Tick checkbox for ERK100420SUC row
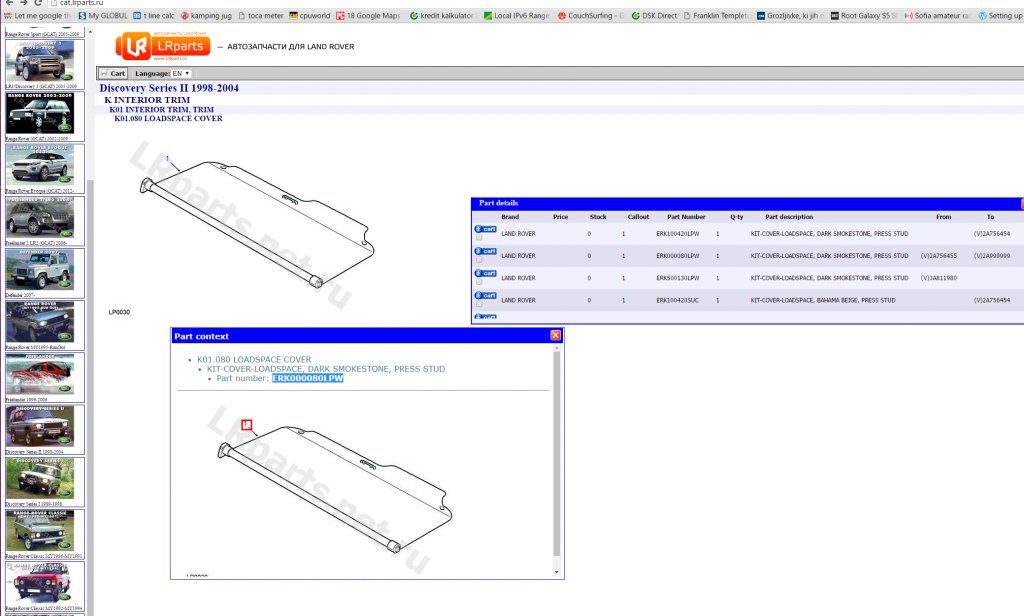This screenshot has height=616, width=1024. (x=479, y=304)
